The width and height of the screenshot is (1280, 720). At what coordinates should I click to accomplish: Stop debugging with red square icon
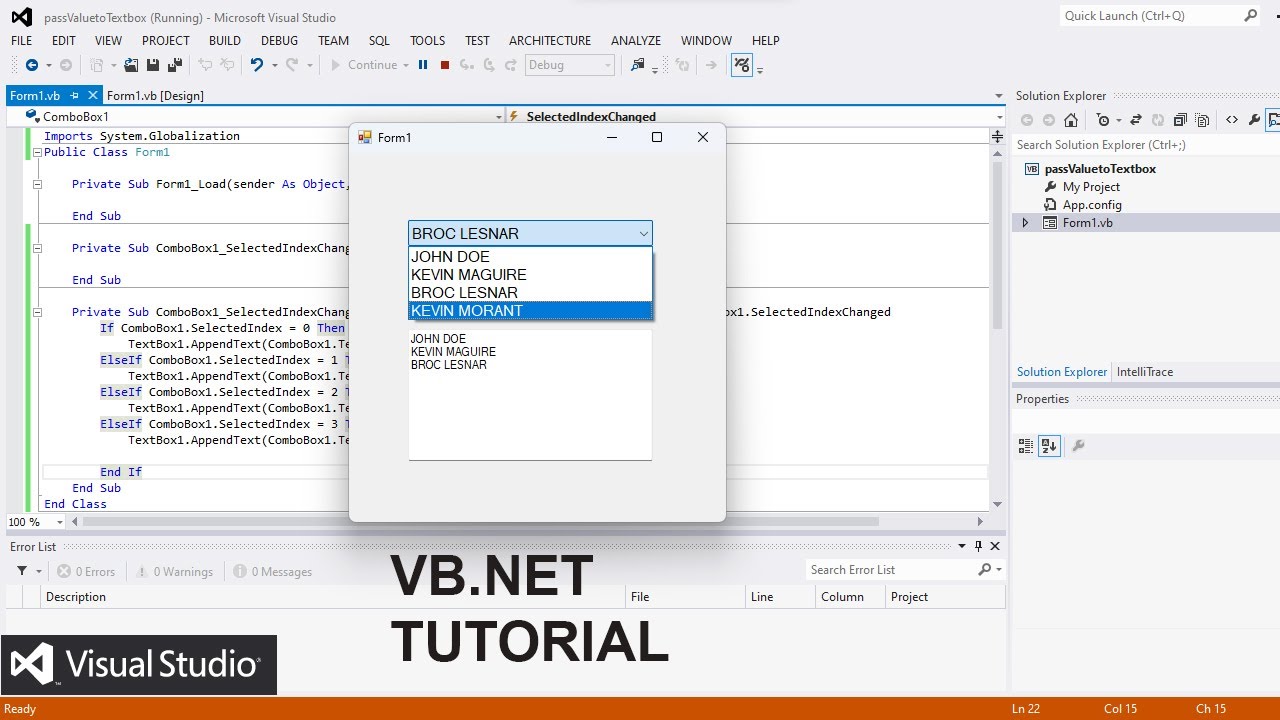445,65
